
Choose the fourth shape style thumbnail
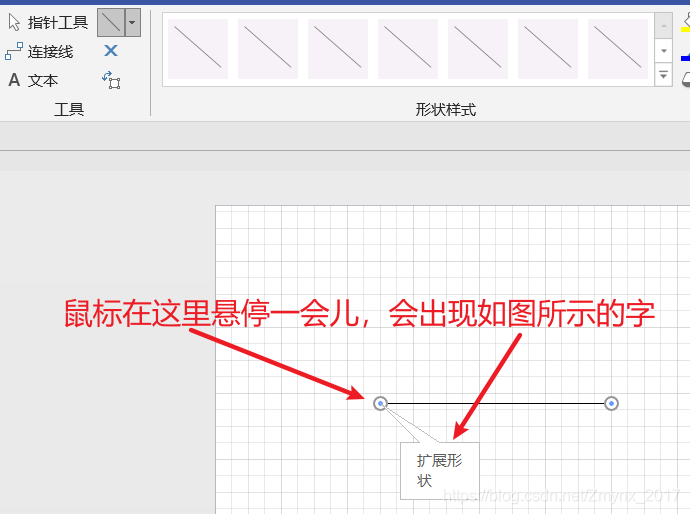408,49
